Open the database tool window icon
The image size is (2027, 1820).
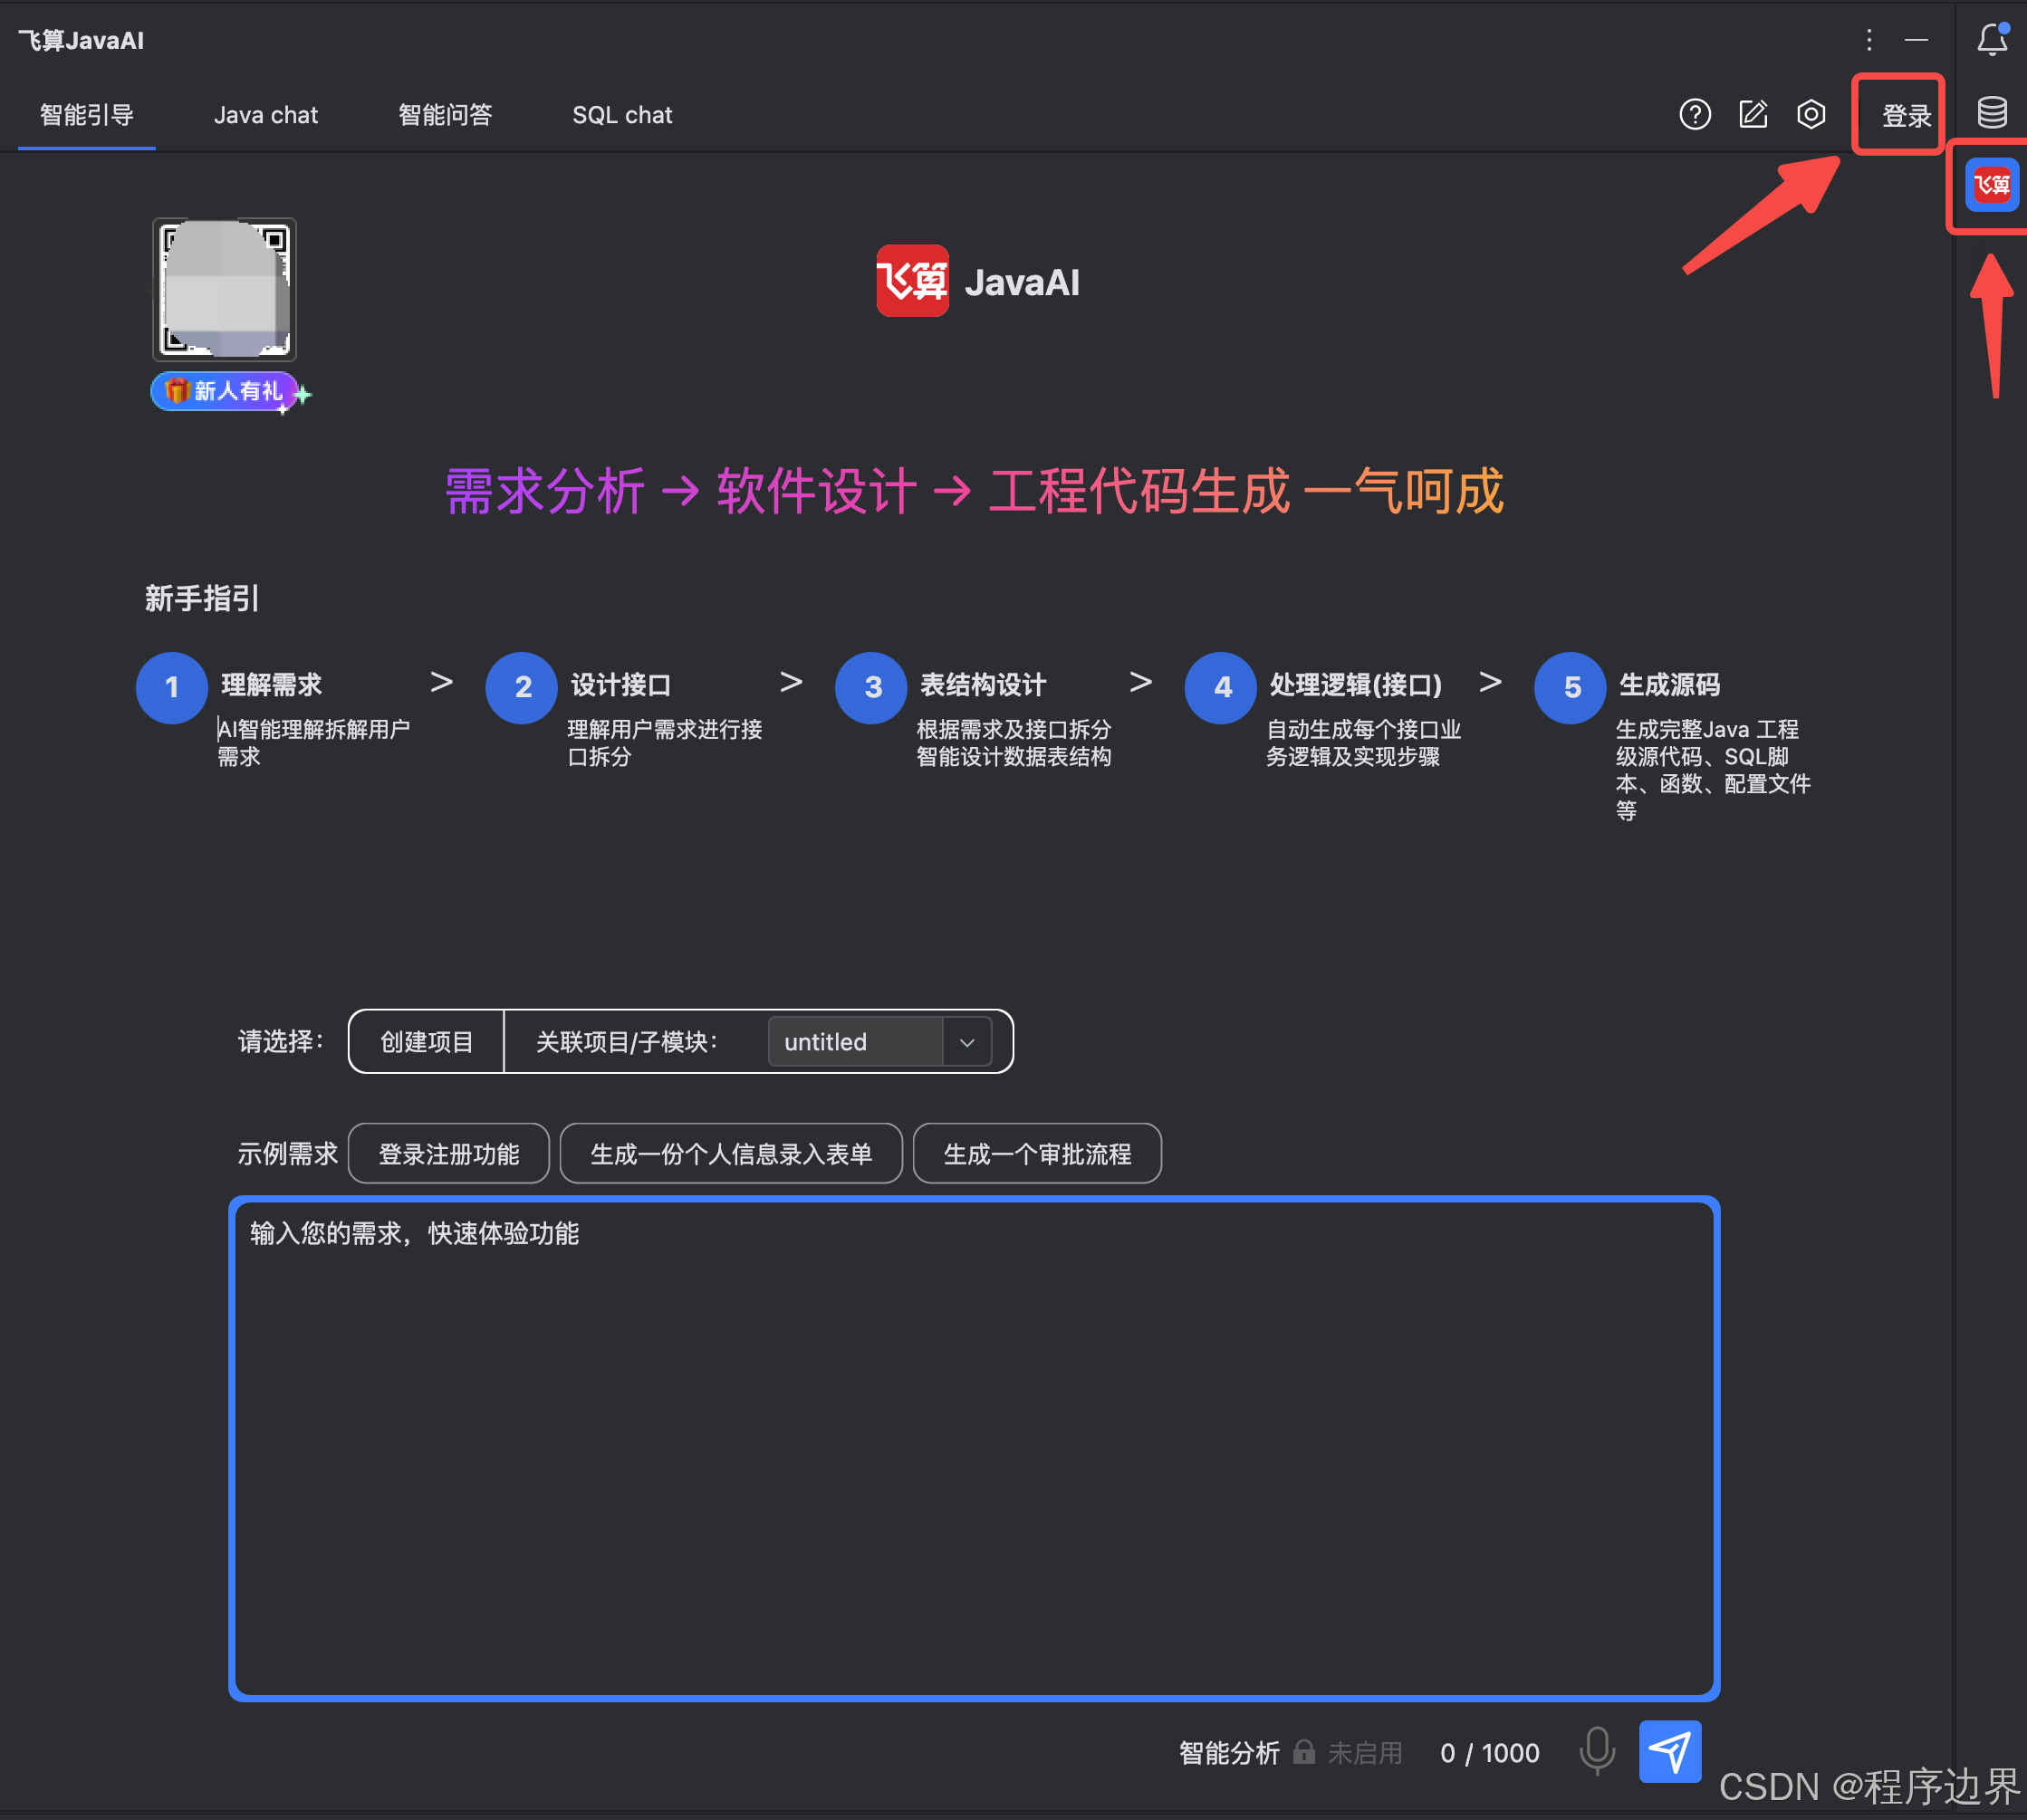(x=1992, y=112)
